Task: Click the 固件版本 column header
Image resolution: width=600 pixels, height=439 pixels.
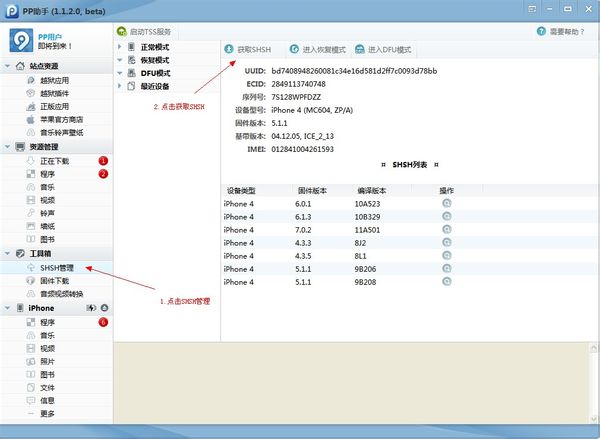Action: [x=314, y=189]
